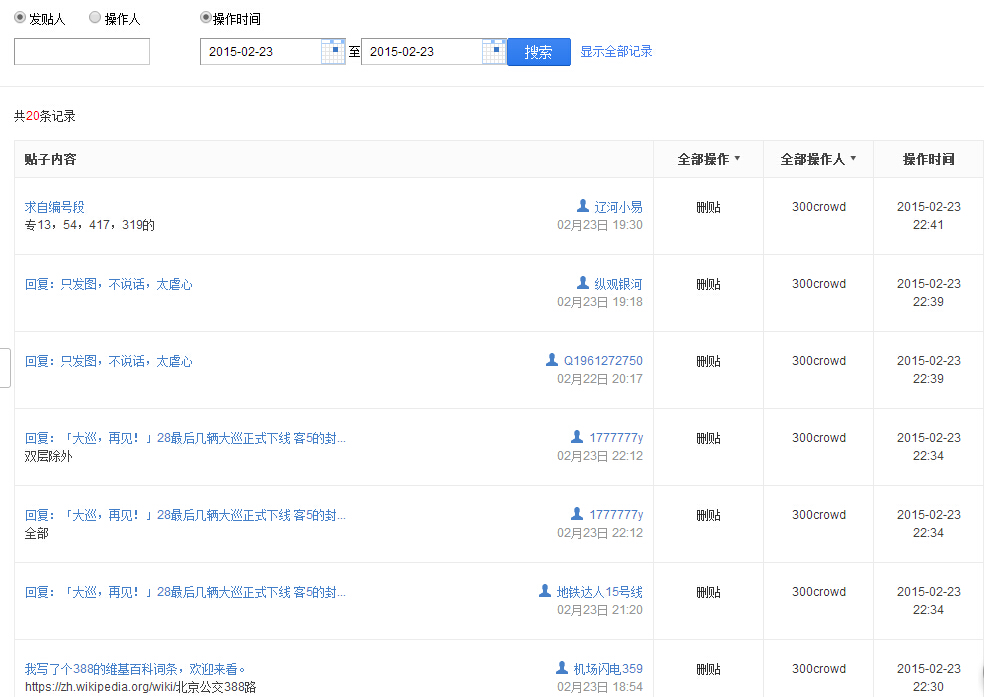Open 大巡 reply posted by 地铁达人15号线
The width and height of the screenshot is (984, 697).
(185, 592)
